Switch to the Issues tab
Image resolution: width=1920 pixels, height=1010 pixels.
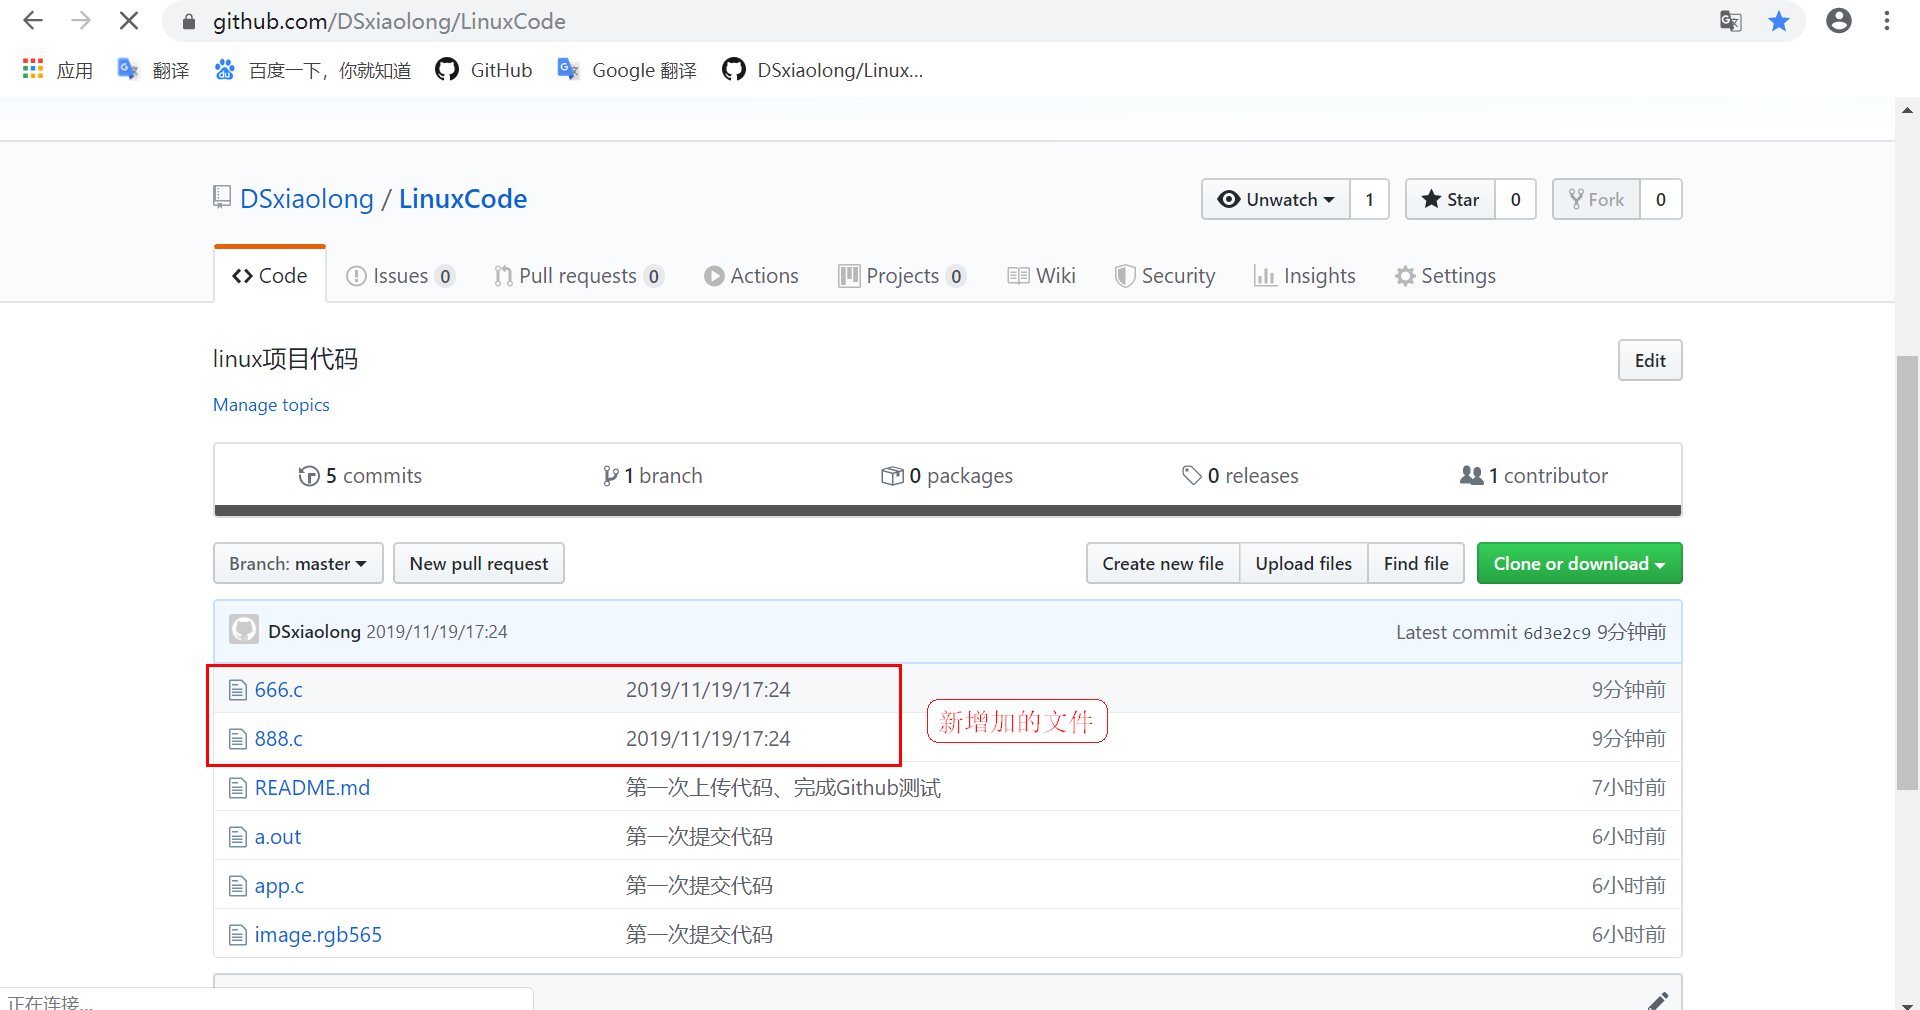click(400, 276)
